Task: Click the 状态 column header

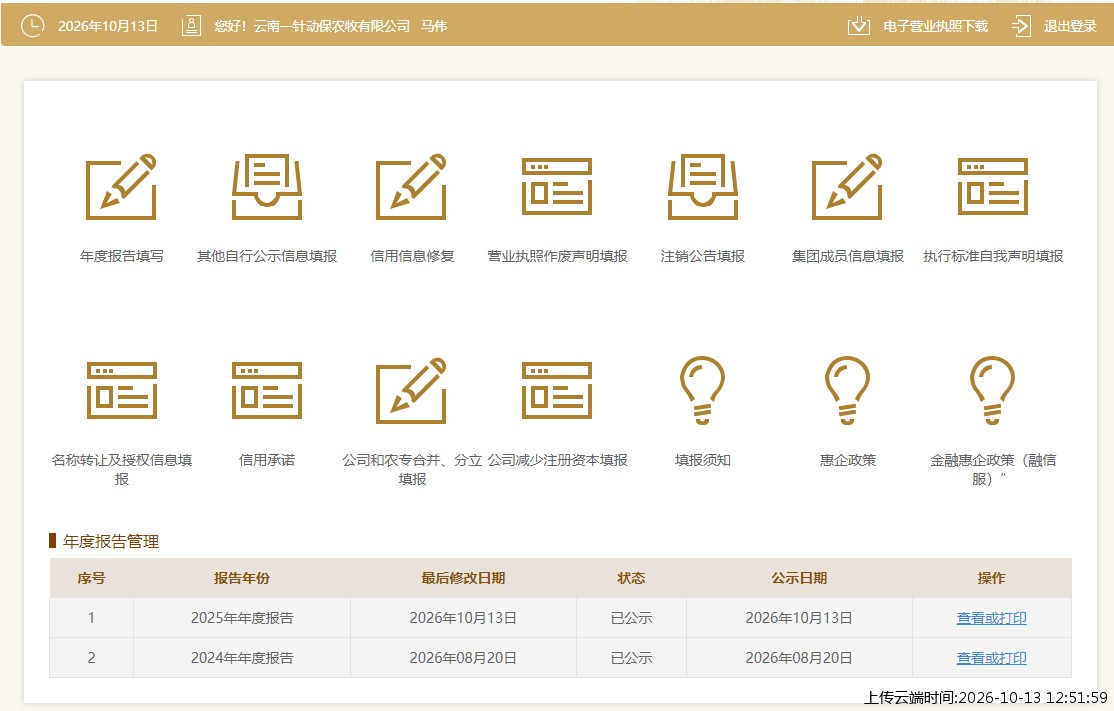Action: (x=632, y=578)
